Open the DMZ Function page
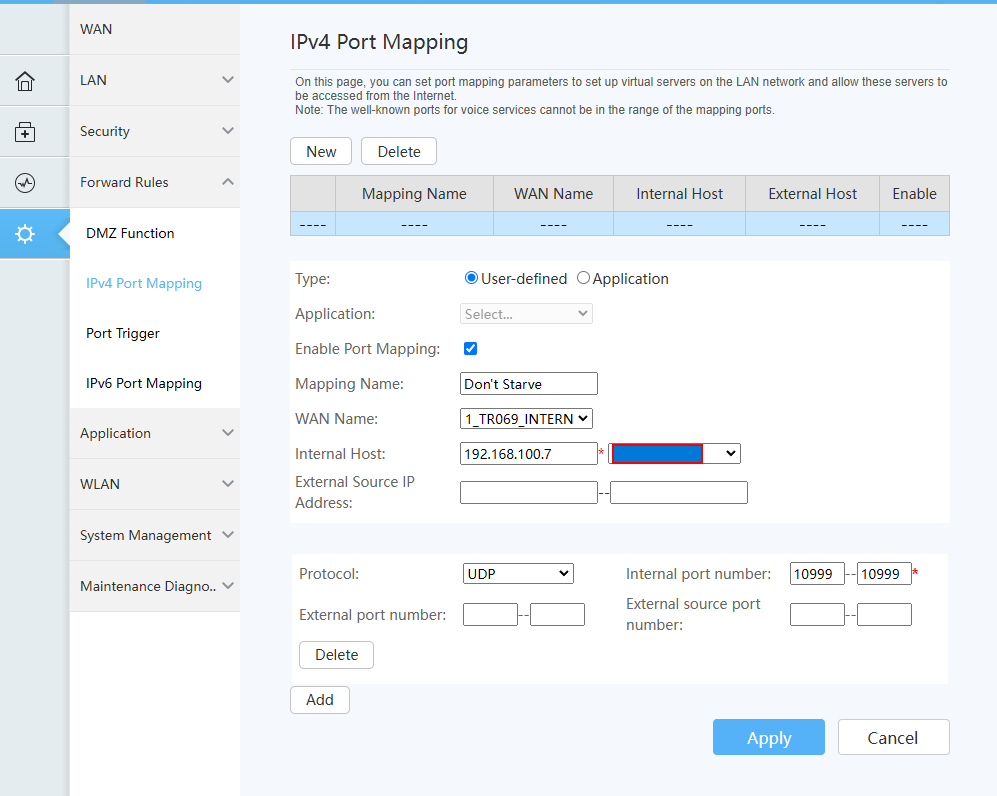This screenshot has height=796, width=997. click(x=130, y=233)
